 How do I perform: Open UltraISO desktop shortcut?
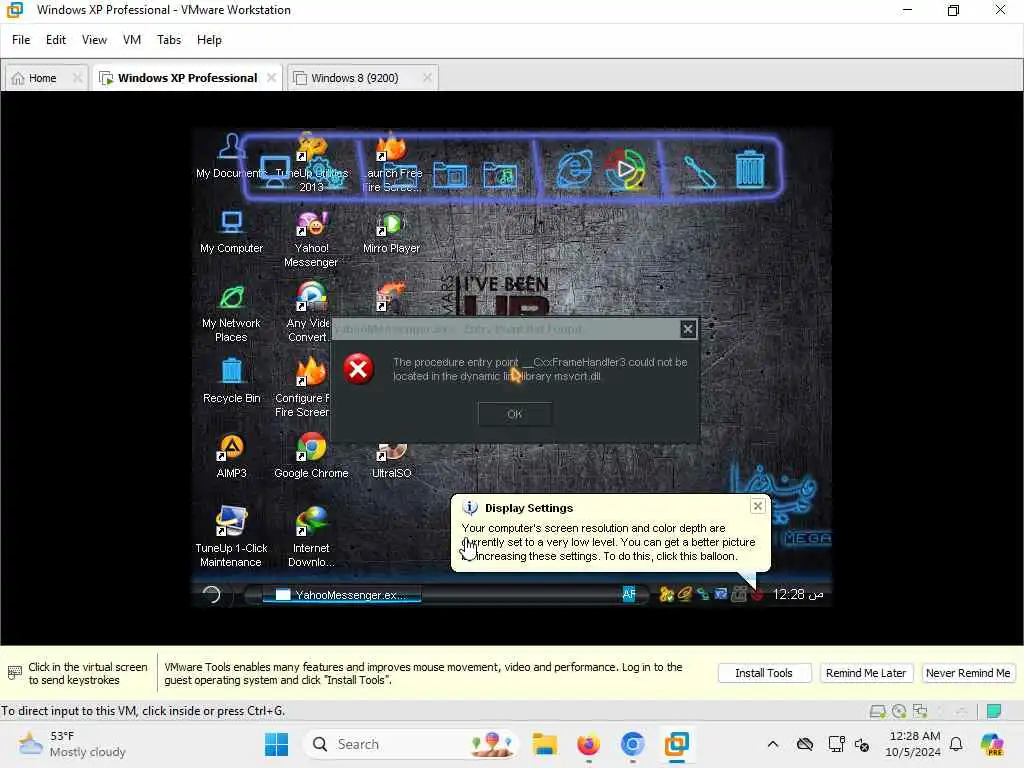tap(391, 460)
